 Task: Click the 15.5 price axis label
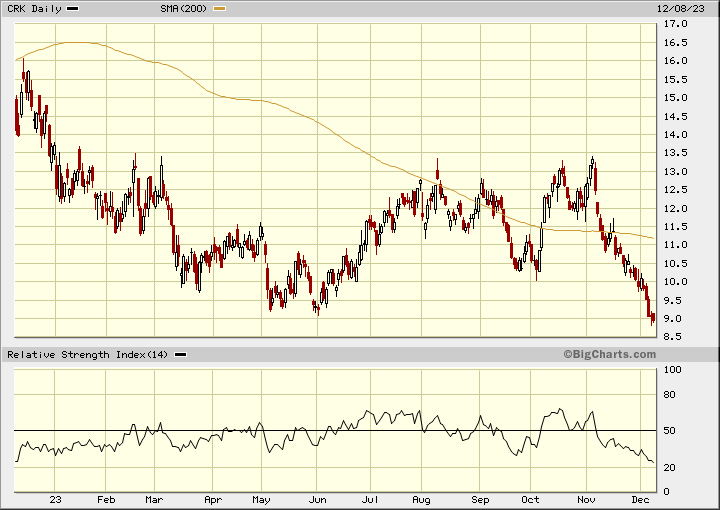[x=675, y=79]
